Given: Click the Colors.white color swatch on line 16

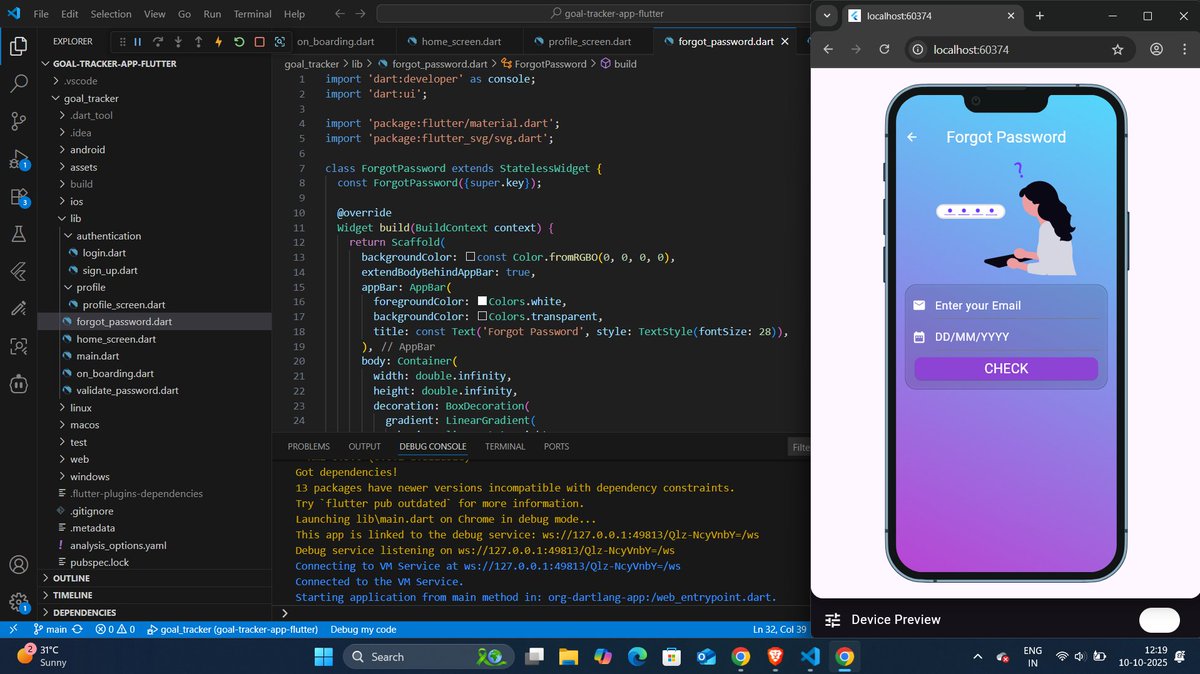Looking at the screenshot, I should (481, 301).
